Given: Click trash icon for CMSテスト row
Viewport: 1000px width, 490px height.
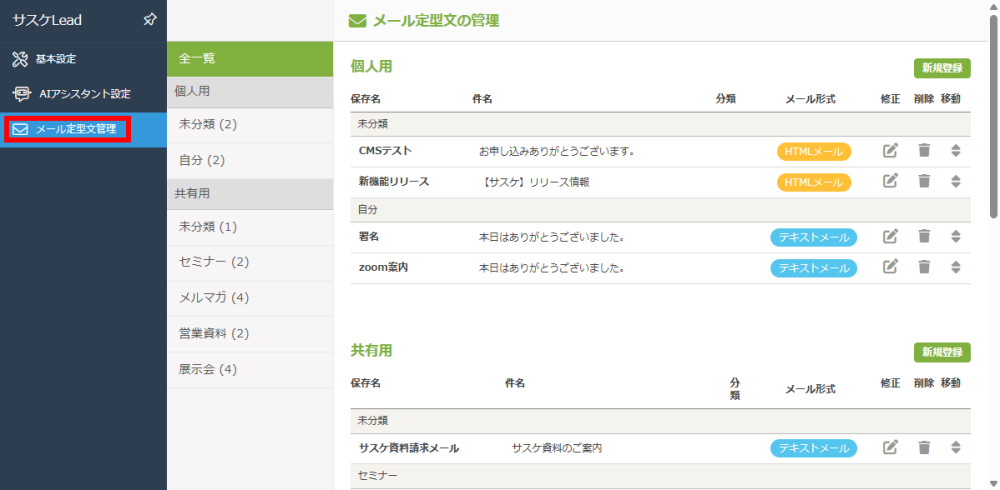Looking at the screenshot, I should tap(924, 151).
